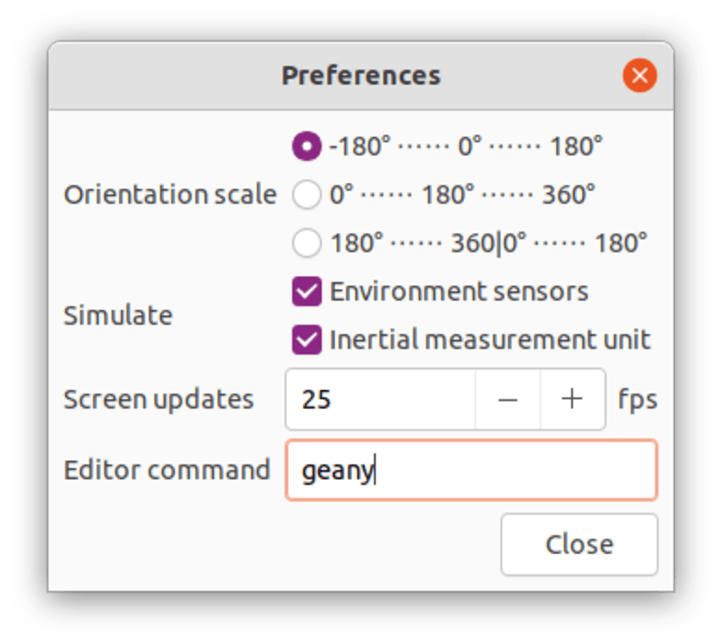This screenshot has width=720, height=644.
Task: Click the "Screen updates" label
Action: 158,399
